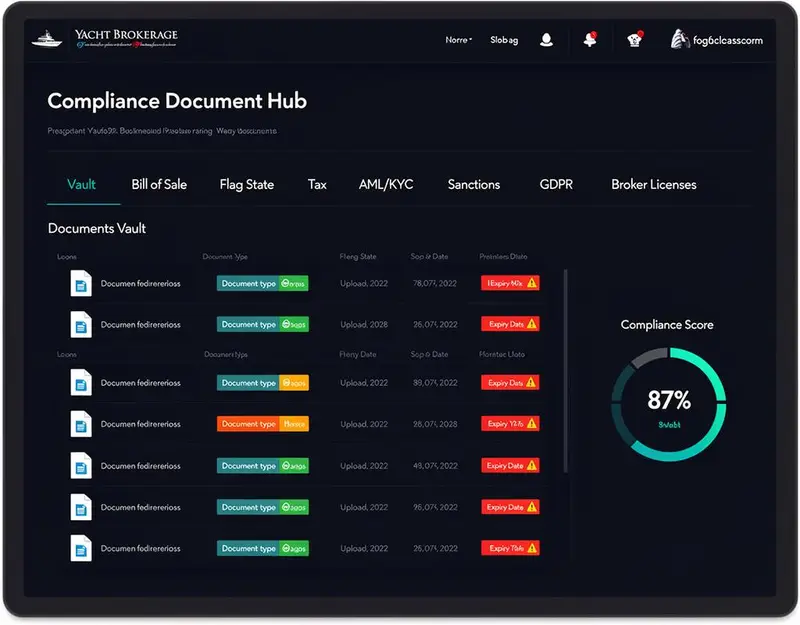Expand the Norre dropdown in header
The width and height of the screenshot is (800, 625).
pos(459,40)
